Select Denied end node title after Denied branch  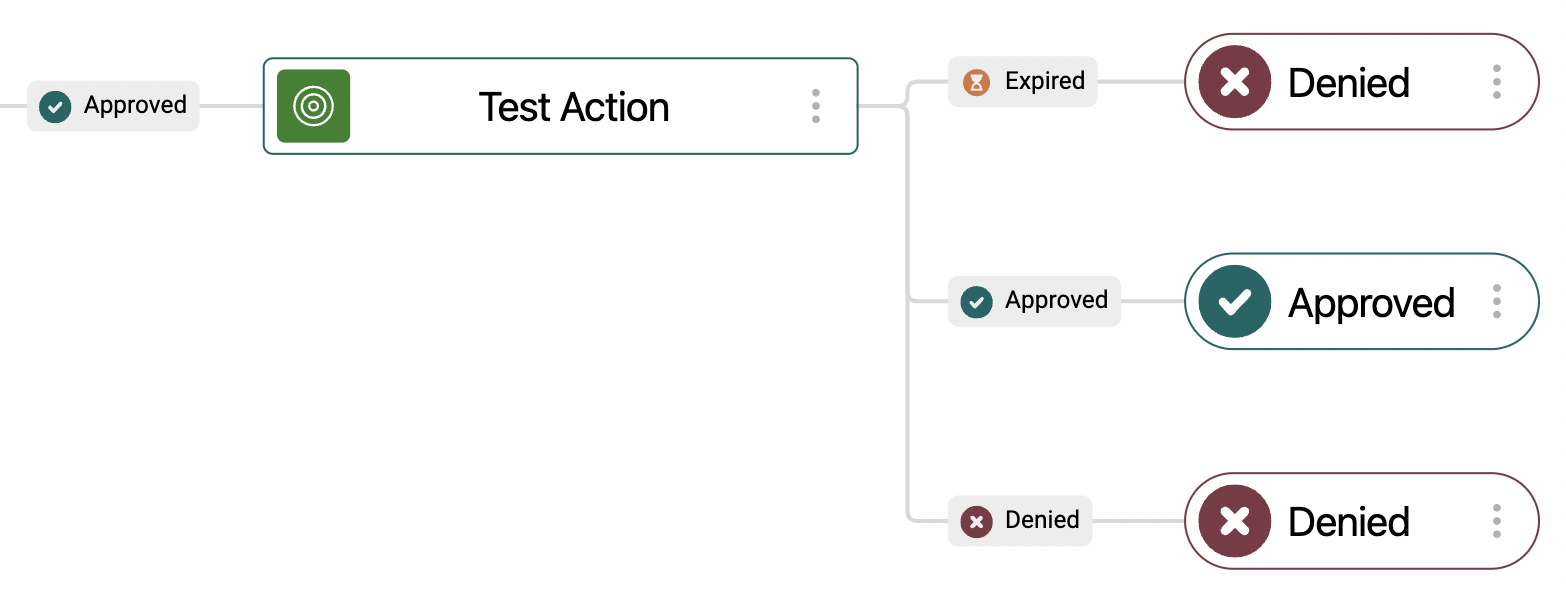pos(1349,521)
